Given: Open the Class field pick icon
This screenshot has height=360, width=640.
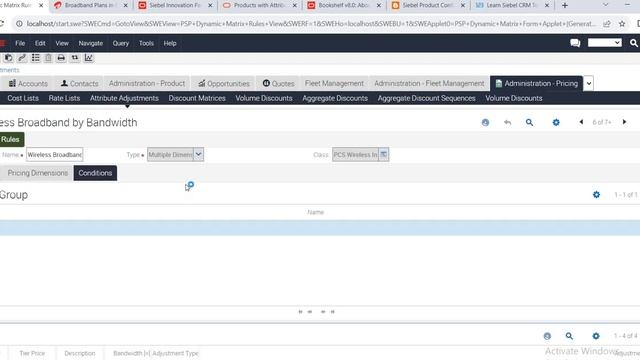Looking at the screenshot, I should (384, 154).
